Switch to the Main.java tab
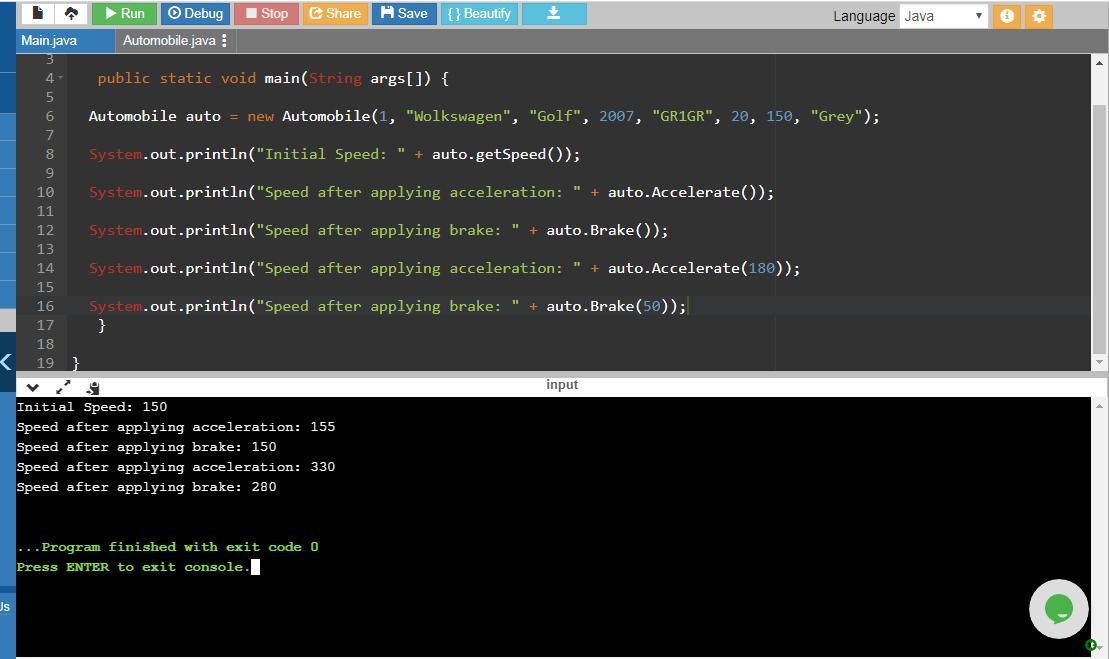Screen dimensions: 1109x659 (x=49, y=41)
